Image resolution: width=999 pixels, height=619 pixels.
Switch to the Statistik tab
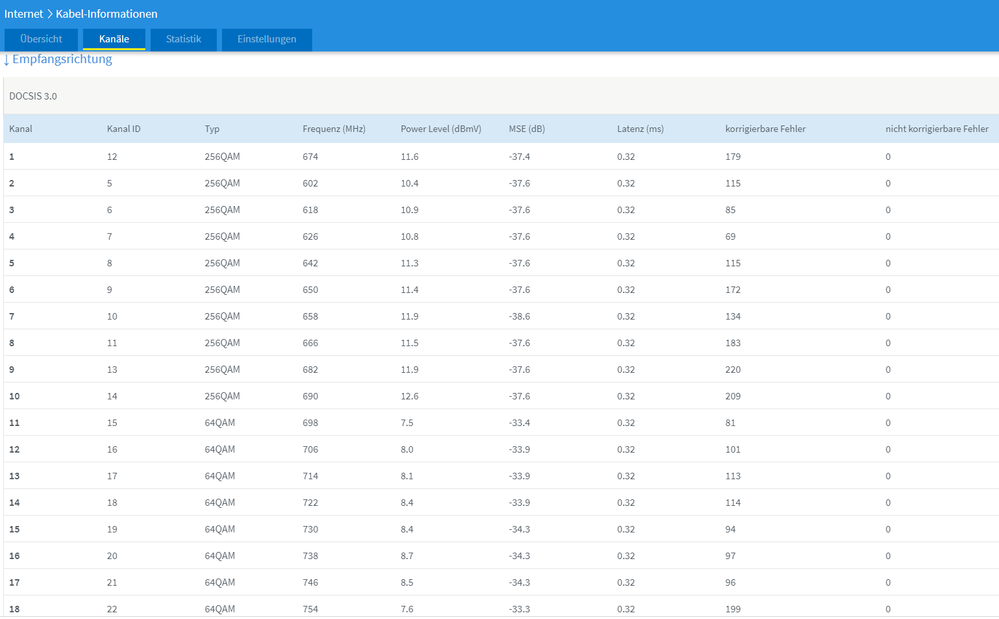click(x=183, y=39)
